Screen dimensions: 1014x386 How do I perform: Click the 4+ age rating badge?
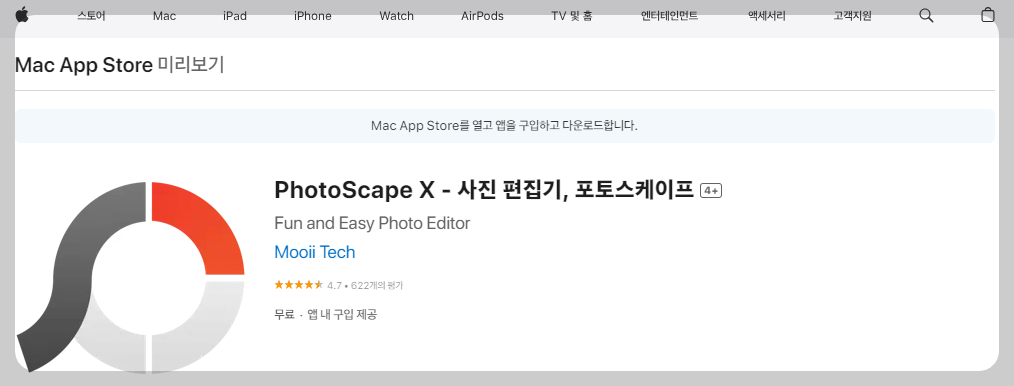(711, 191)
